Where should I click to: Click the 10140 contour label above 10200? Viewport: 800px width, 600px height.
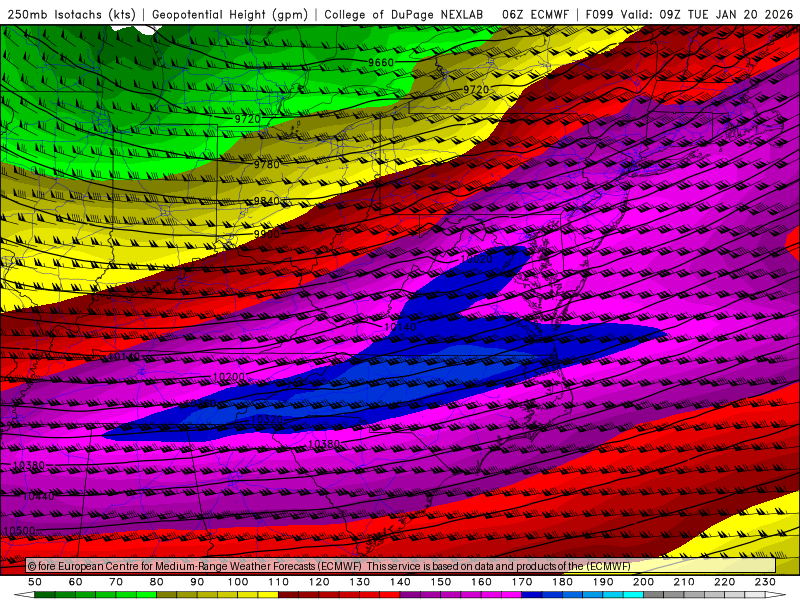click(x=124, y=357)
